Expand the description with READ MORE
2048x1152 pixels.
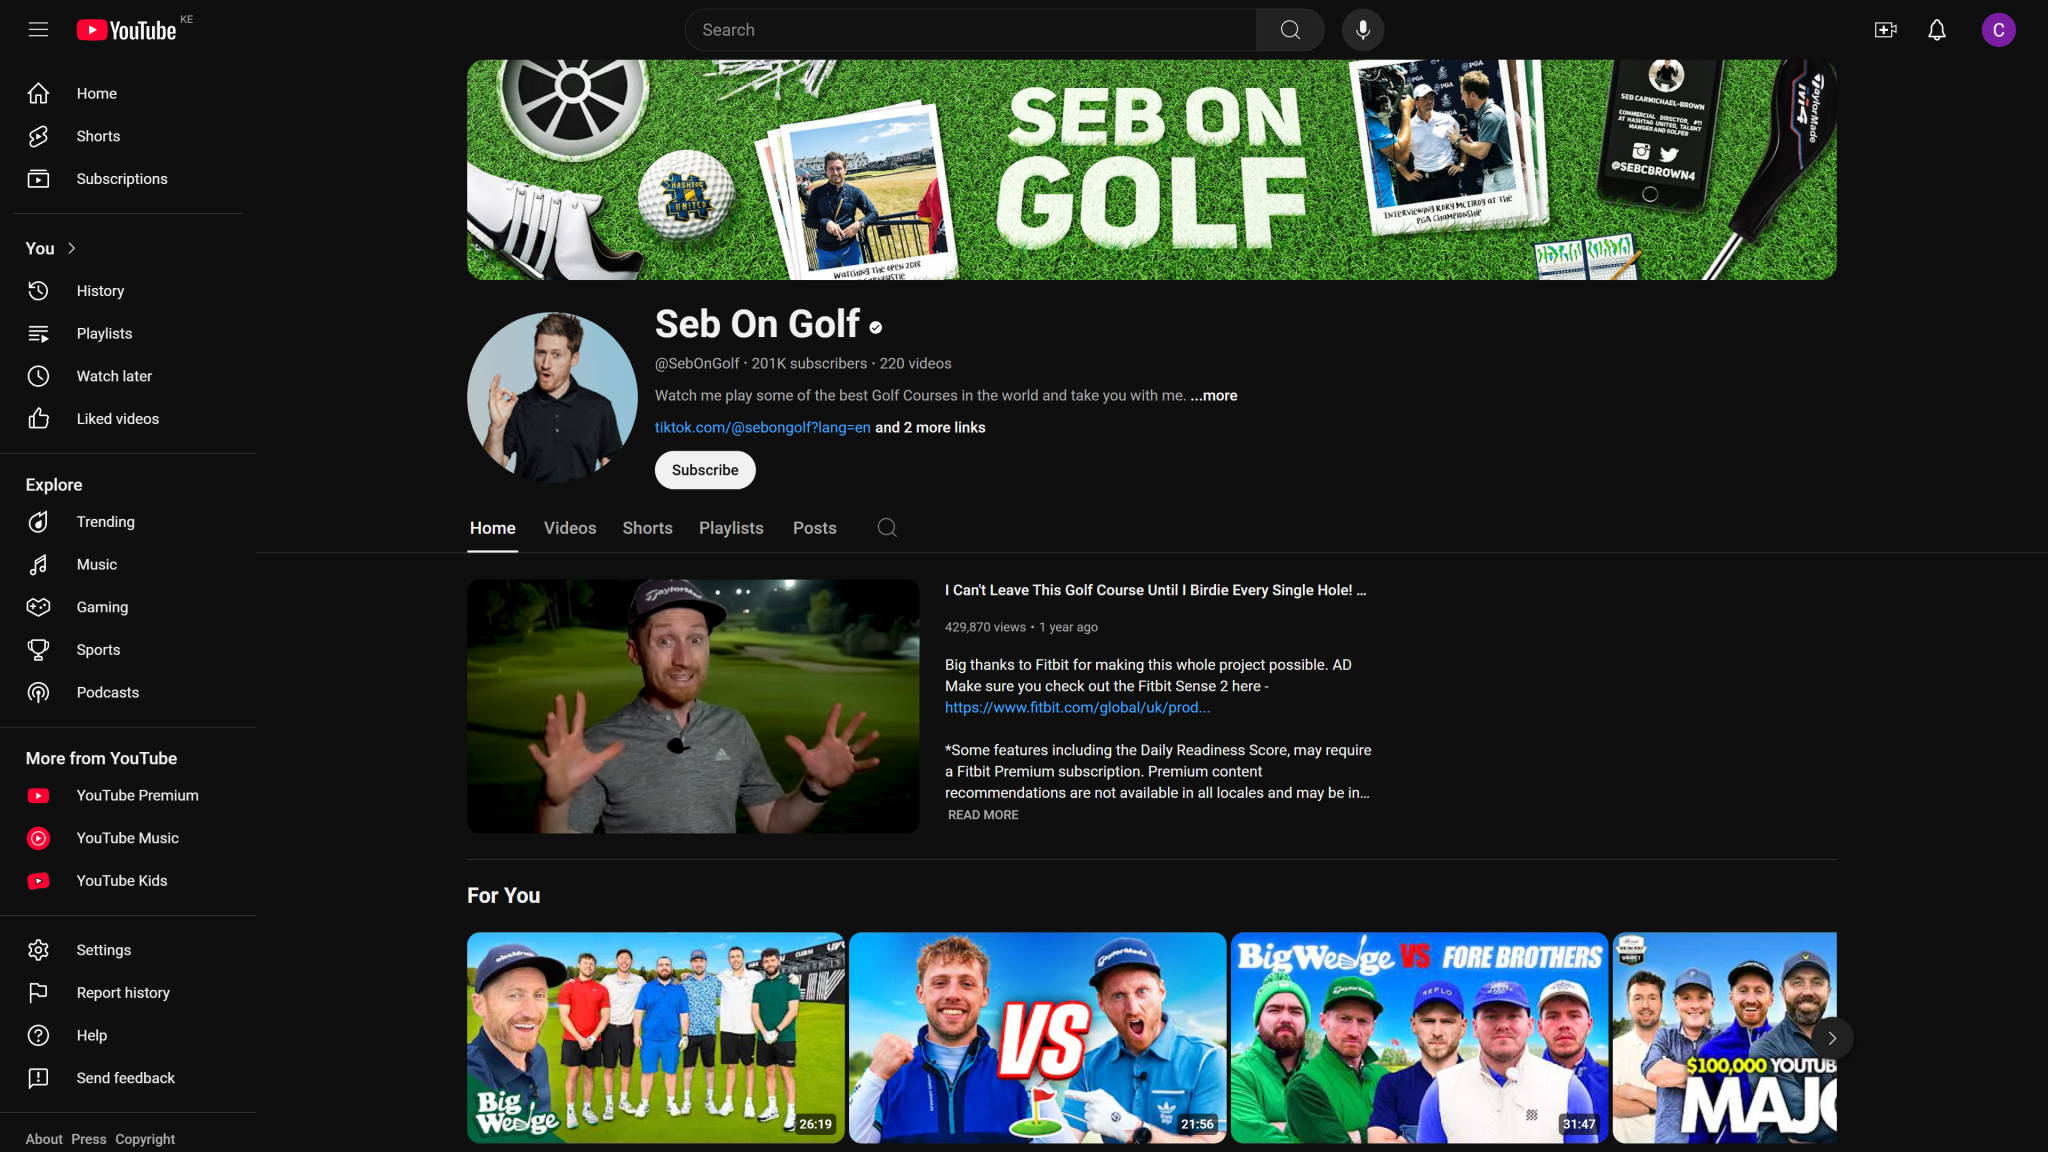pos(981,814)
